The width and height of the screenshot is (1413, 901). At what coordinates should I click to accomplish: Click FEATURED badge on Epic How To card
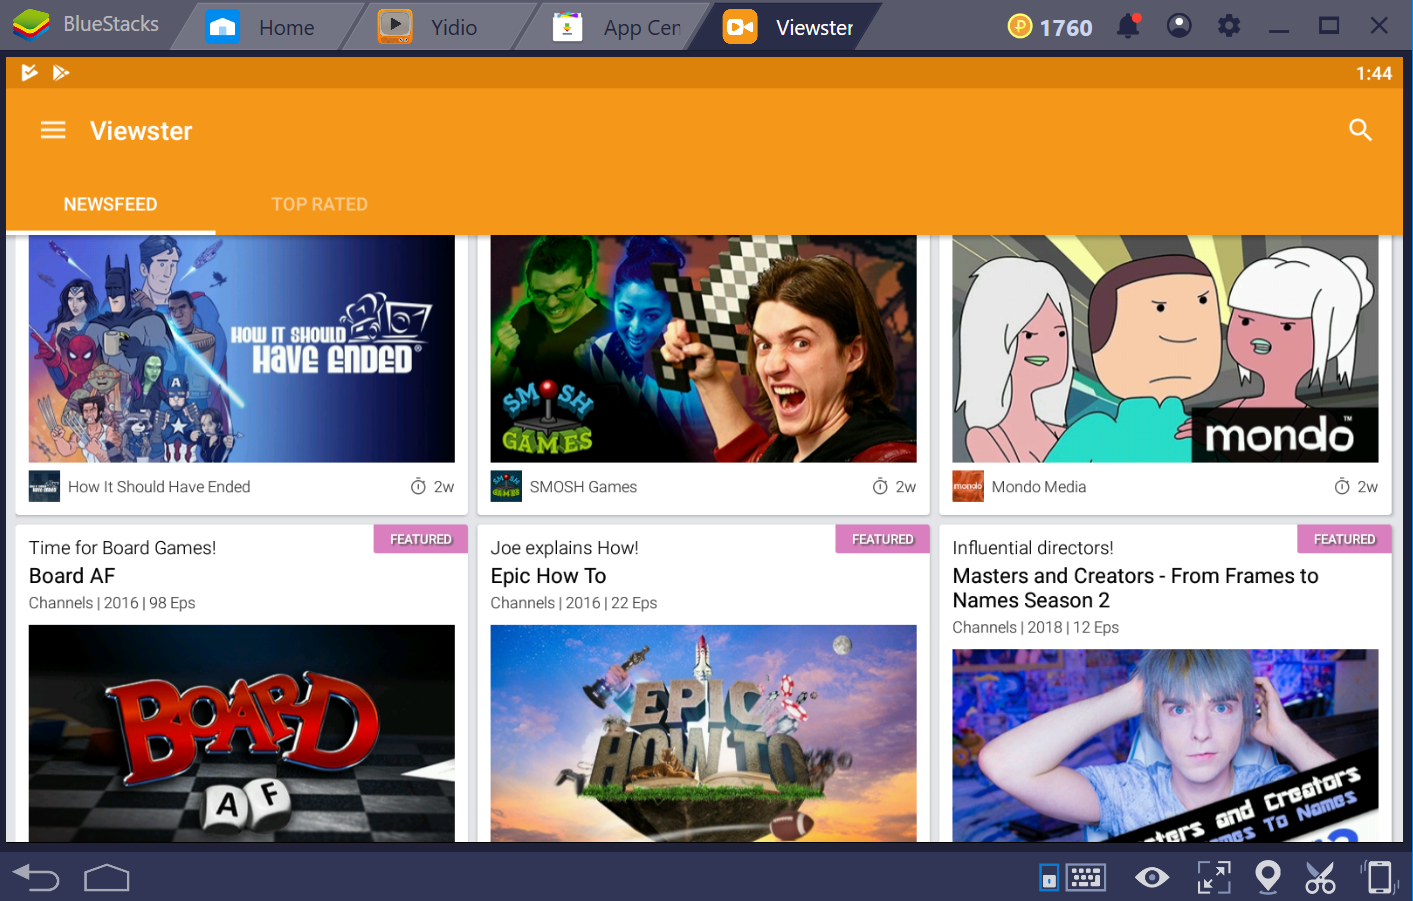click(x=883, y=539)
